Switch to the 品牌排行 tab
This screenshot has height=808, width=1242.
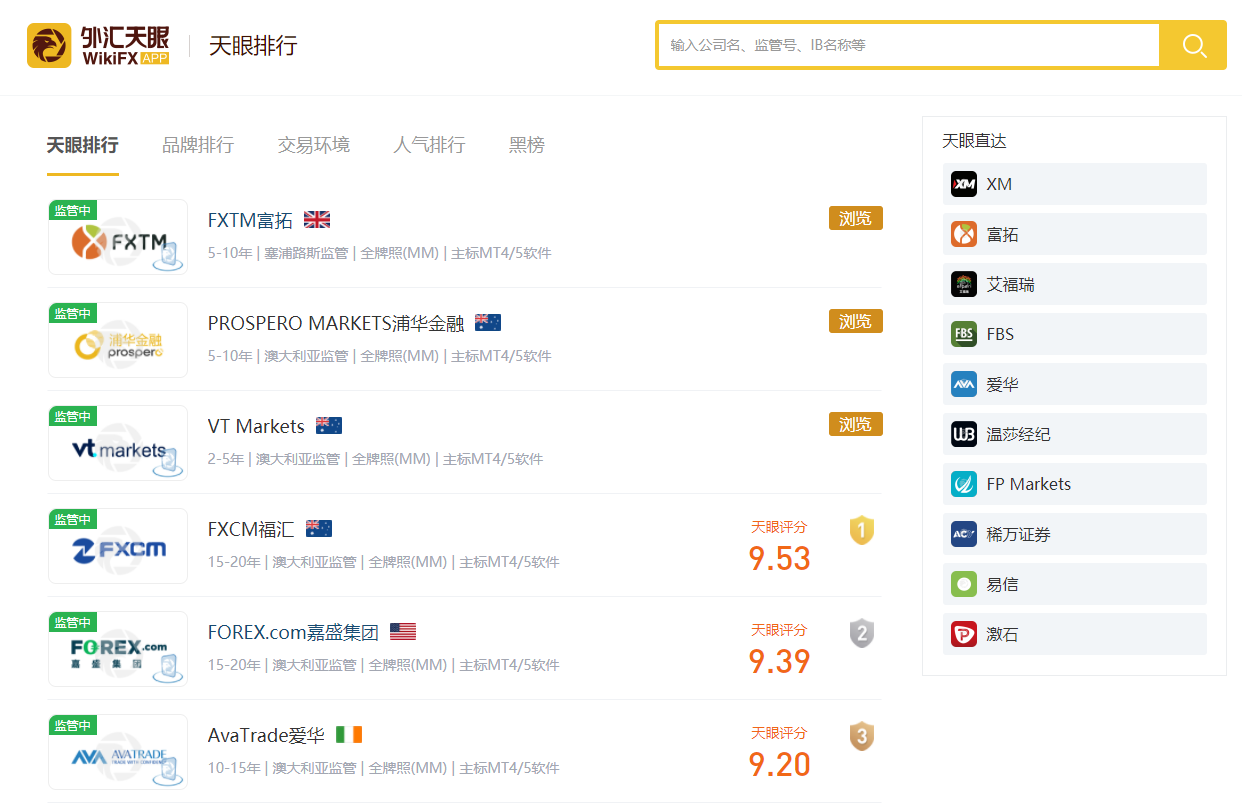pyautogui.click(x=198, y=145)
